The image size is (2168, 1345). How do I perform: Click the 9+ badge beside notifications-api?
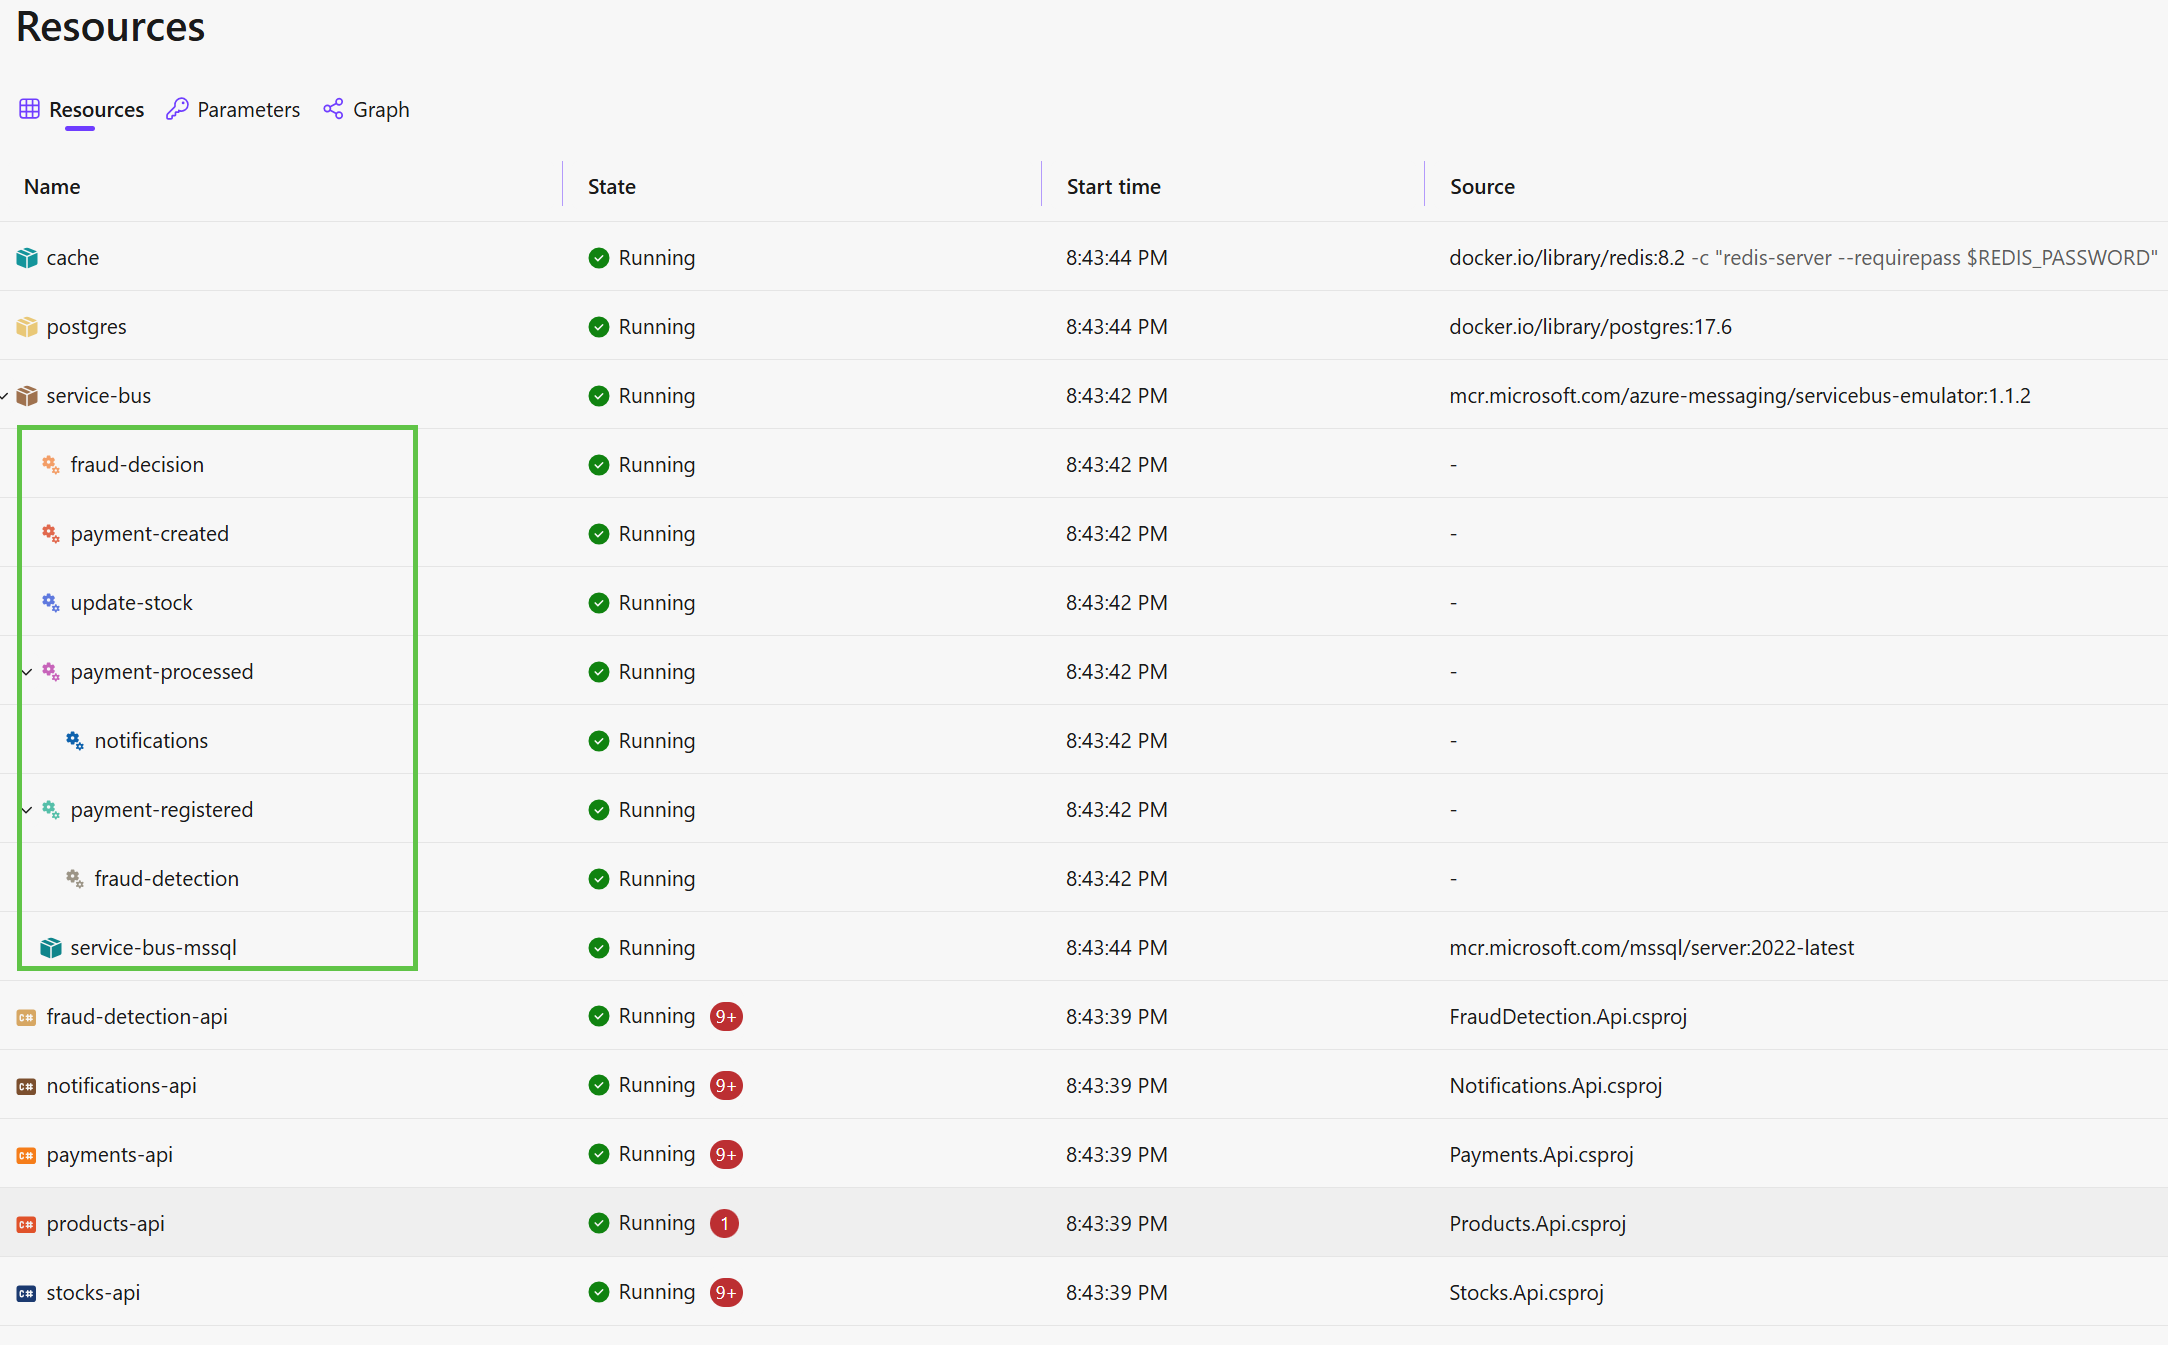coord(726,1085)
